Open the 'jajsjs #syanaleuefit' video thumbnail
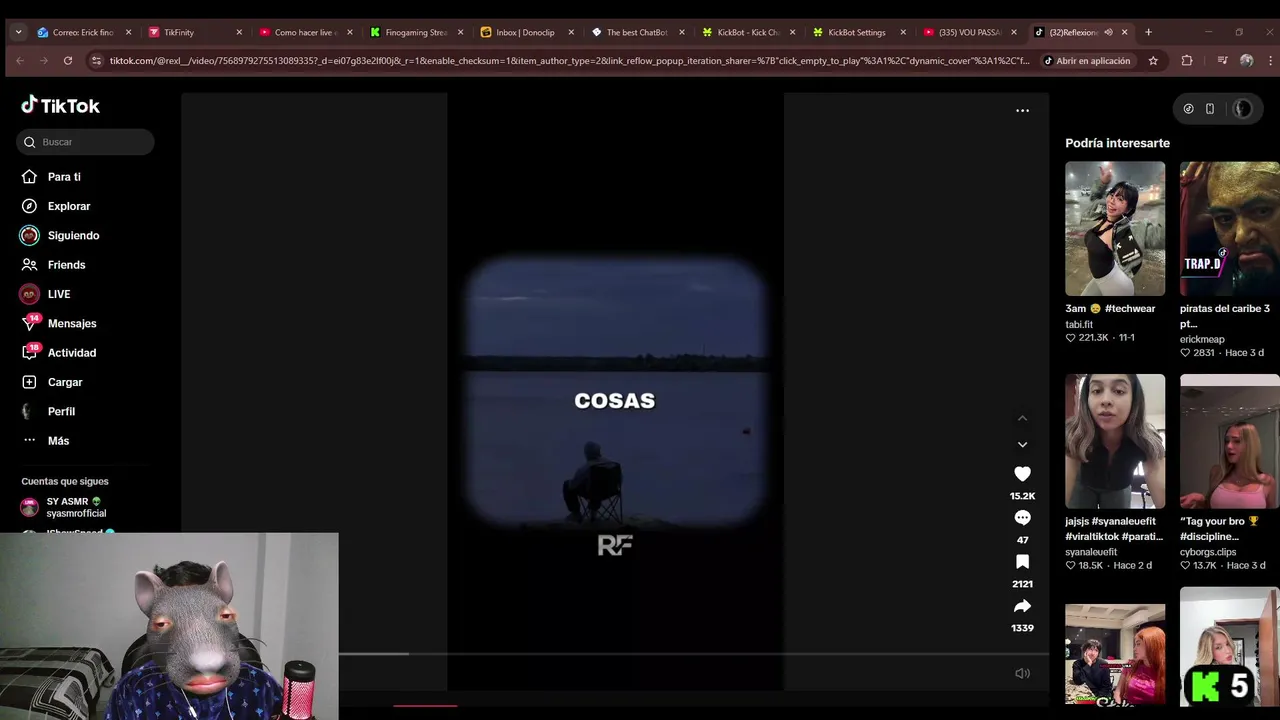This screenshot has height=720, width=1280. (1115, 441)
